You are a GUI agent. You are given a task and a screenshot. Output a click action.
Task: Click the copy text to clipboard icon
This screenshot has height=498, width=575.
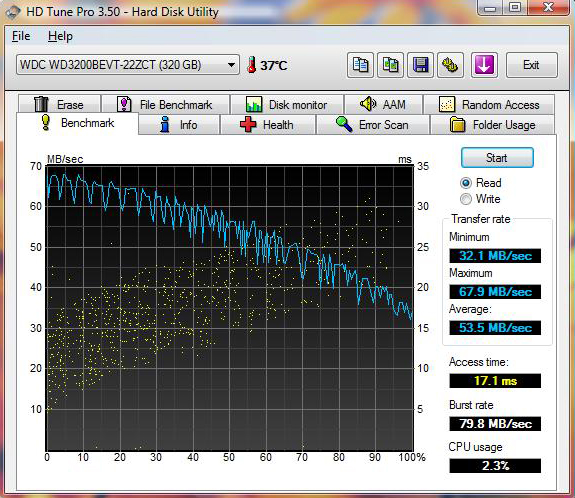click(360, 65)
